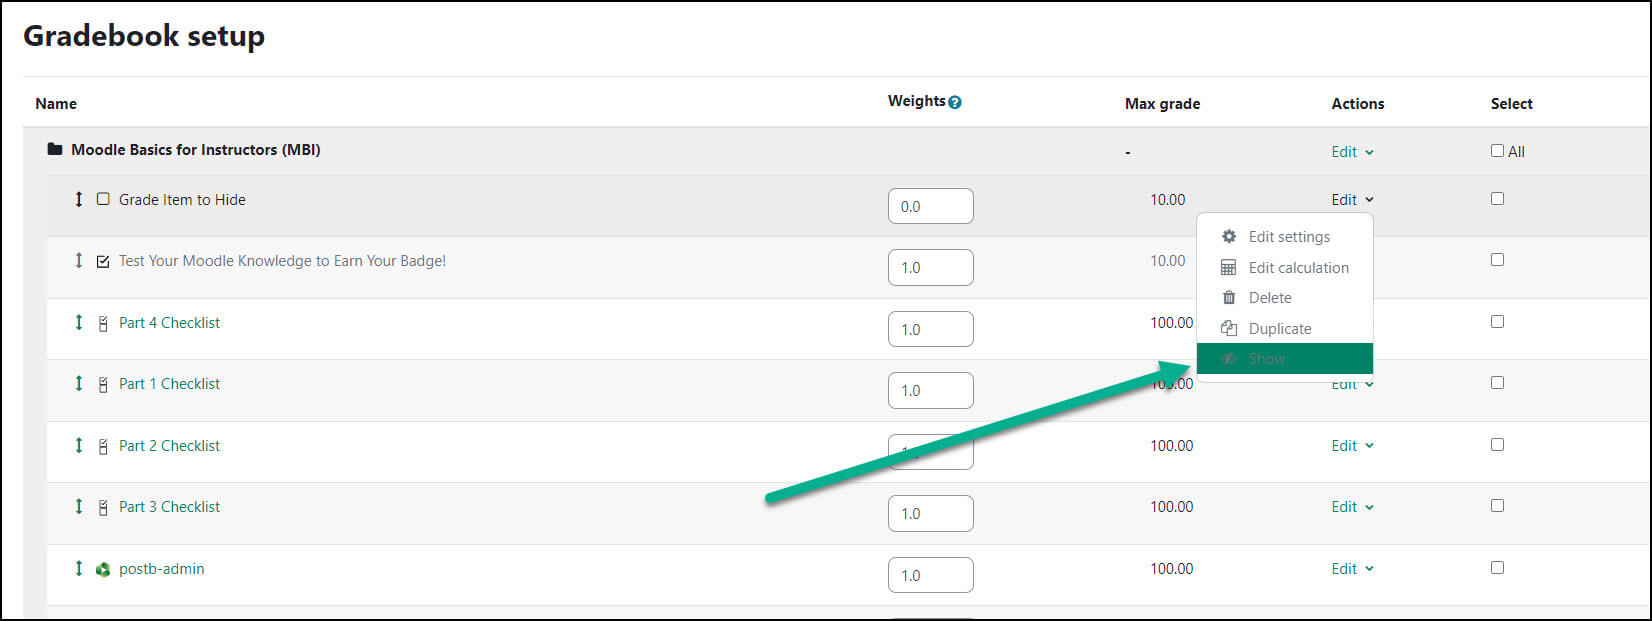Open the Part 4 Checklist link
Viewport: 1652px width, 621px height.
[169, 323]
